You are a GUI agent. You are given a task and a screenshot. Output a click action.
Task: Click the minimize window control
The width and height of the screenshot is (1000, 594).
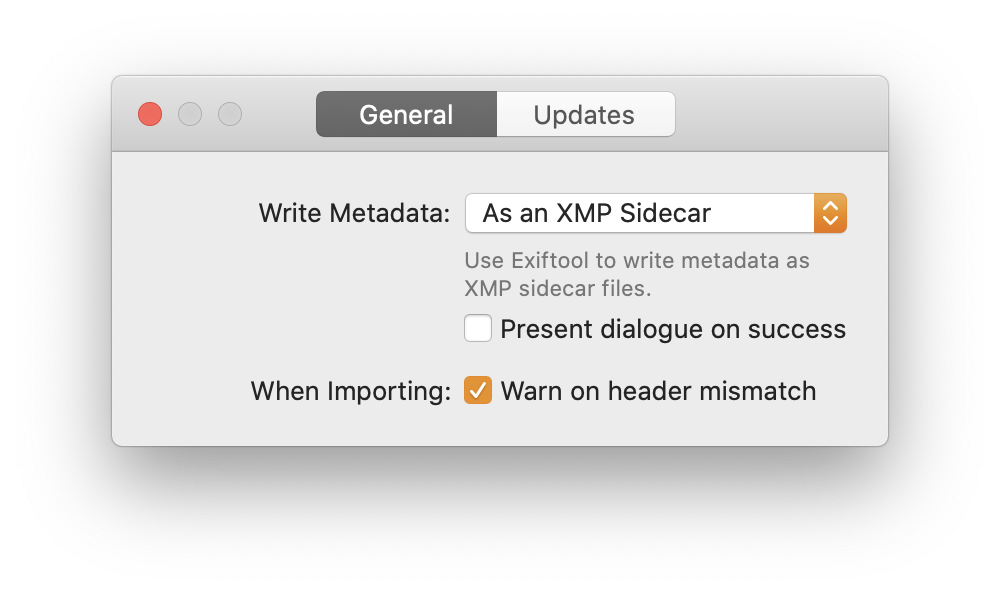[190, 113]
